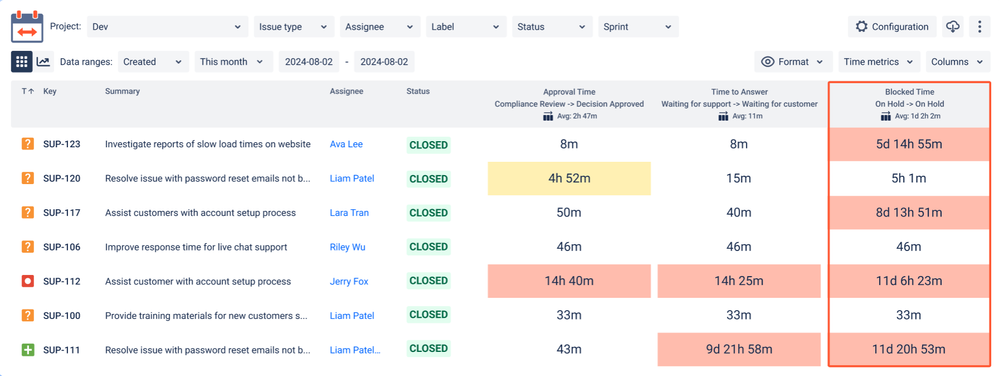Click the Blocked Time column average icon
Image resolution: width=999 pixels, height=376 pixels.
click(x=885, y=117)
